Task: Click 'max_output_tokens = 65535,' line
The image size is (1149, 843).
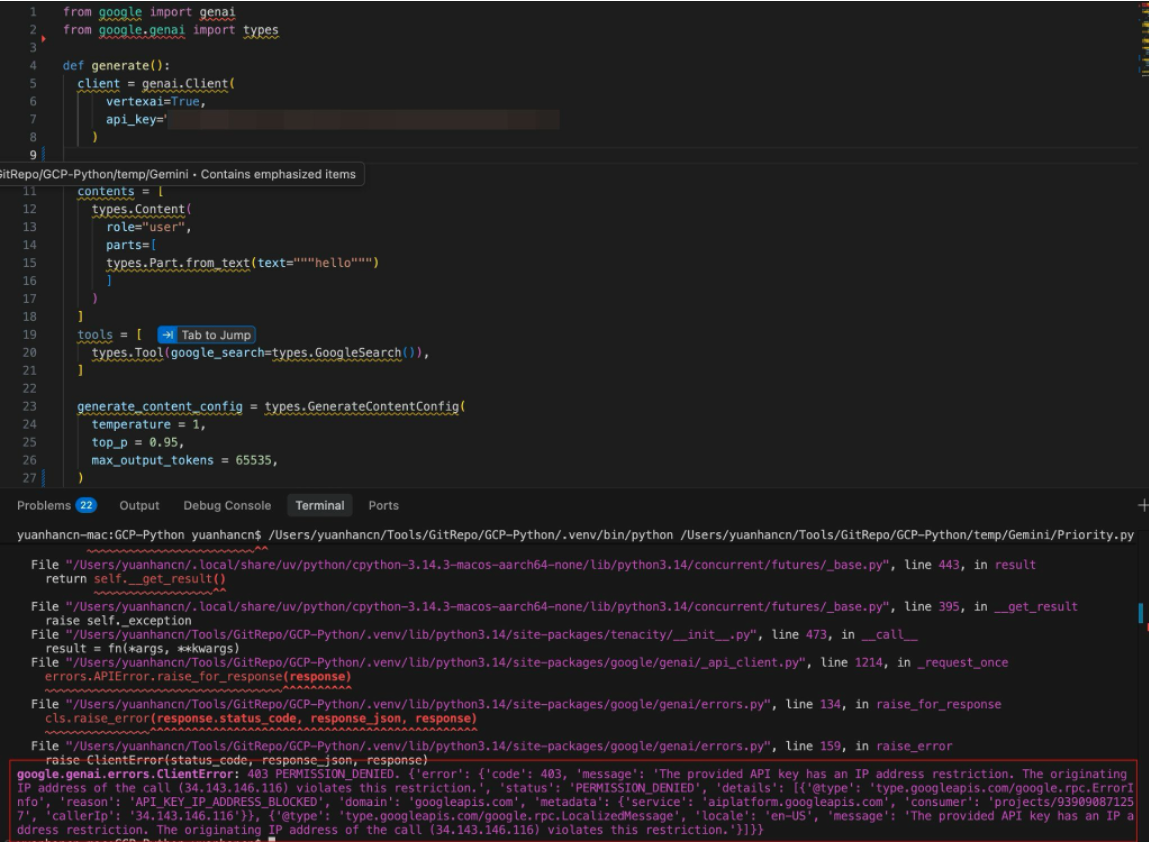Action: [185, 460]
